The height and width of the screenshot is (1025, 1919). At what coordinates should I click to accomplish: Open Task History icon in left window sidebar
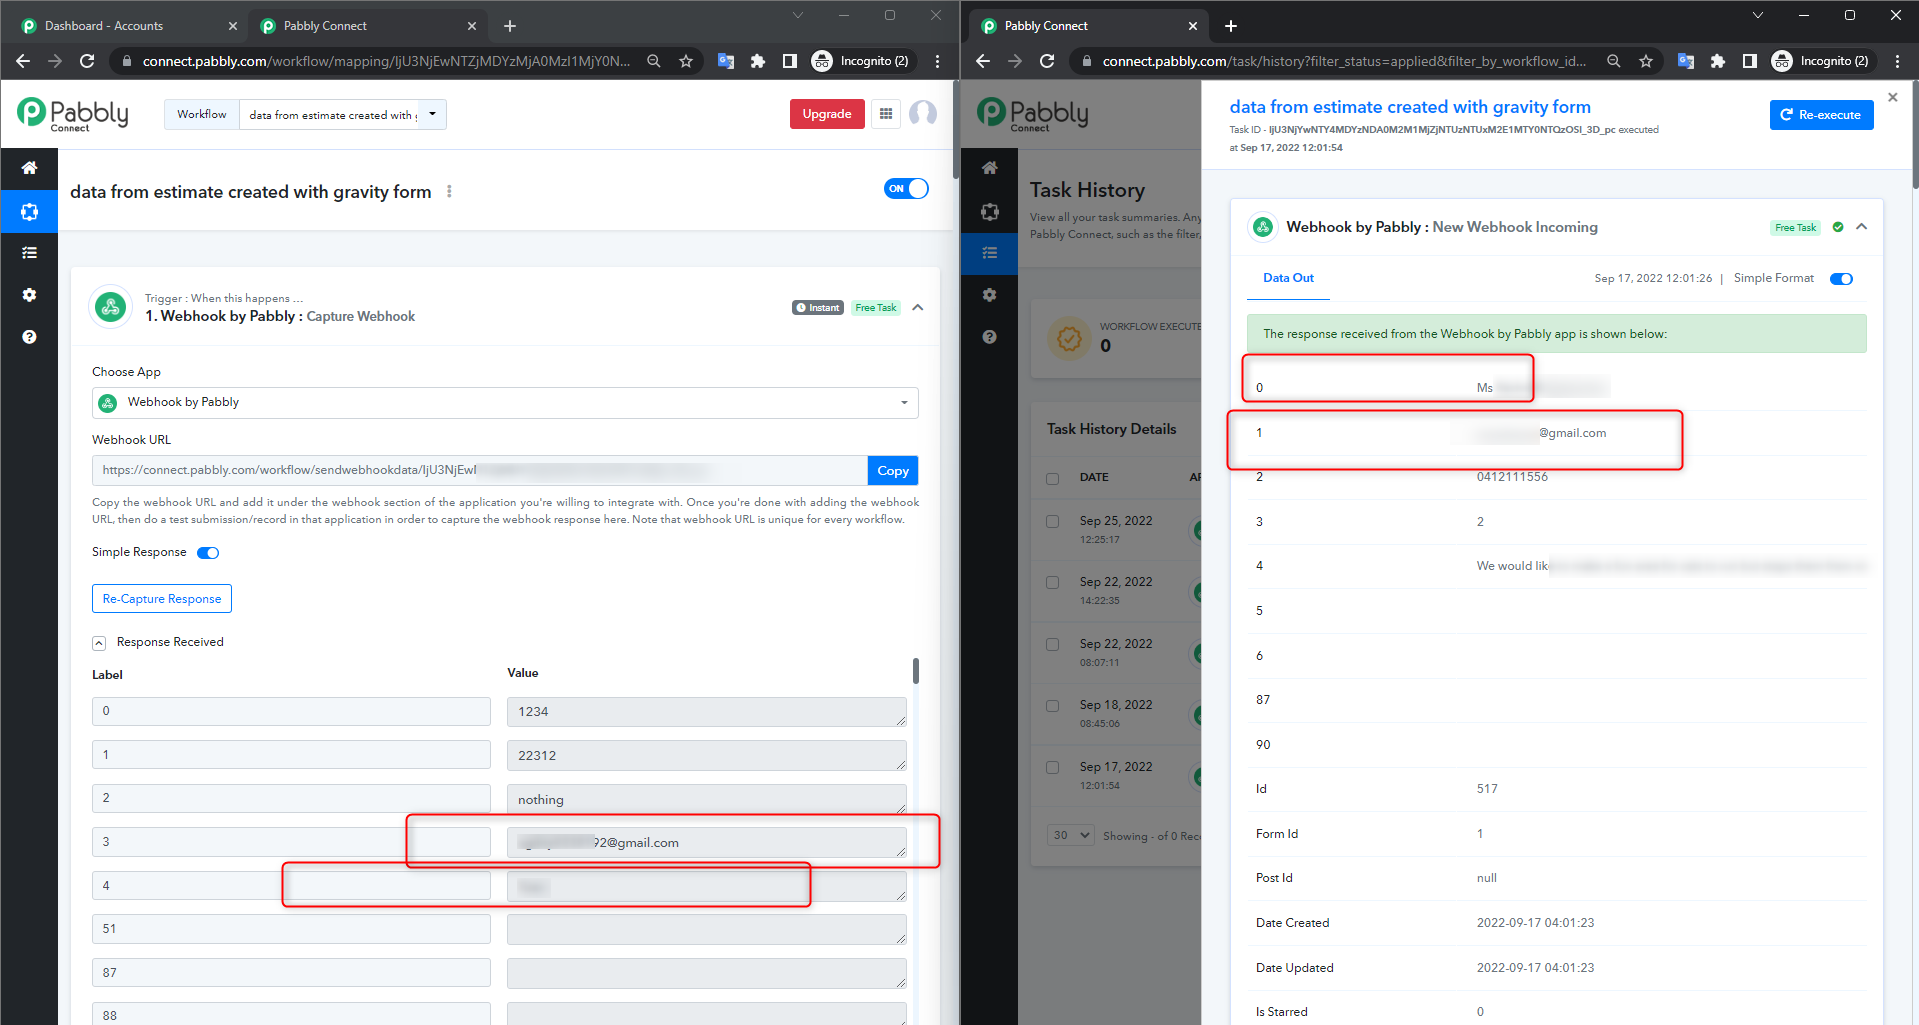point(29,253)
